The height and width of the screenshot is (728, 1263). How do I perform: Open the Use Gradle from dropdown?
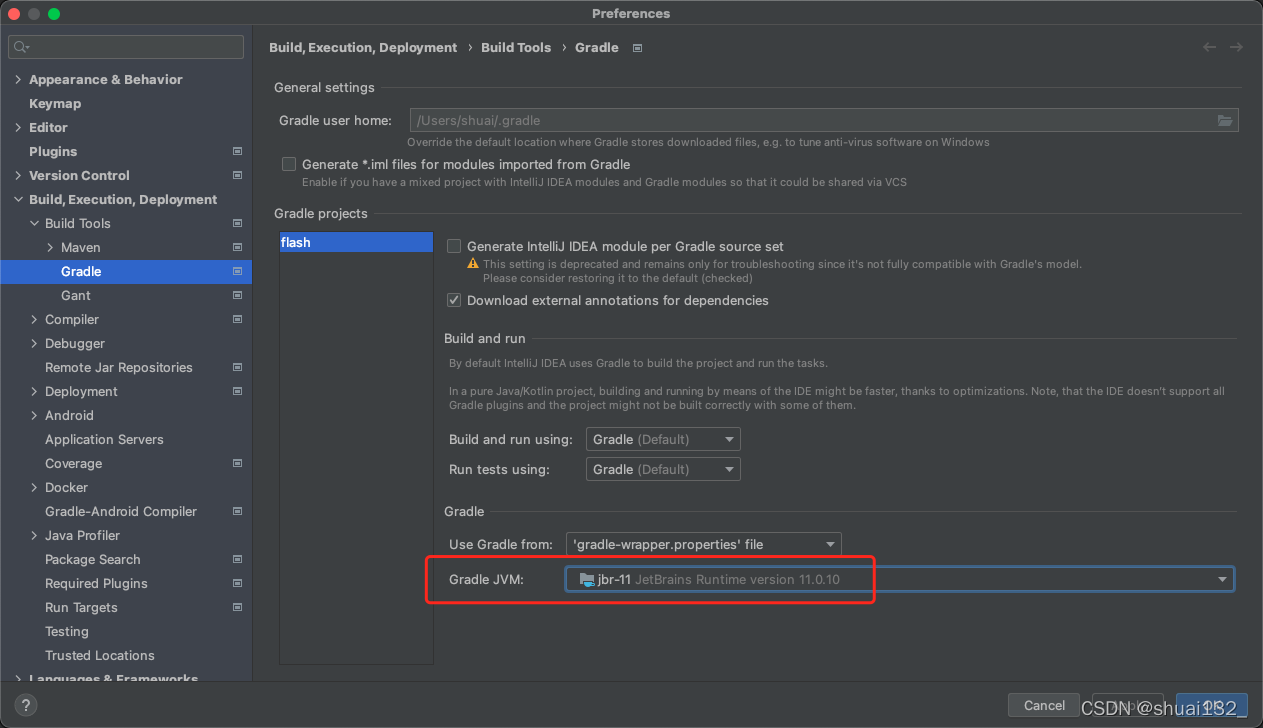(x=830, y=544)
